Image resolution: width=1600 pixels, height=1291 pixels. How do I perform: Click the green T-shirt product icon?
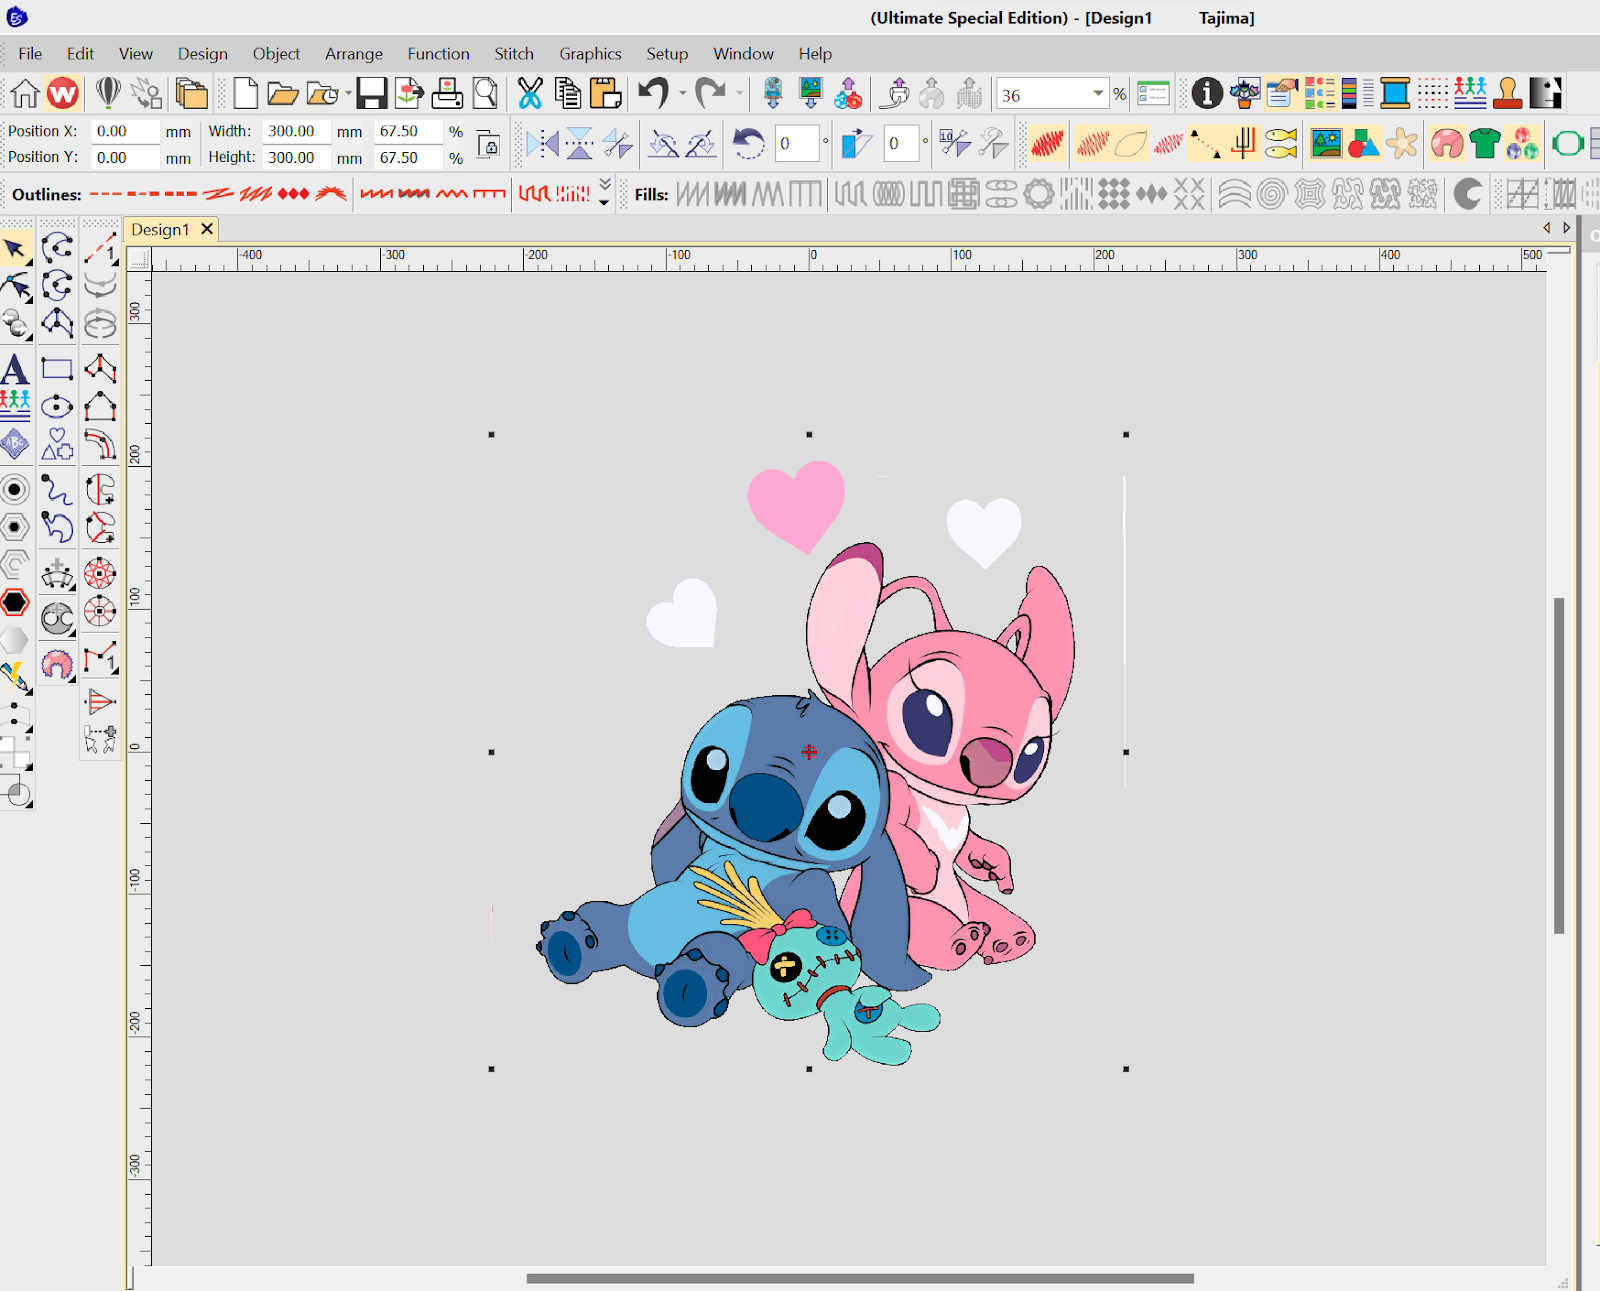1485,144
